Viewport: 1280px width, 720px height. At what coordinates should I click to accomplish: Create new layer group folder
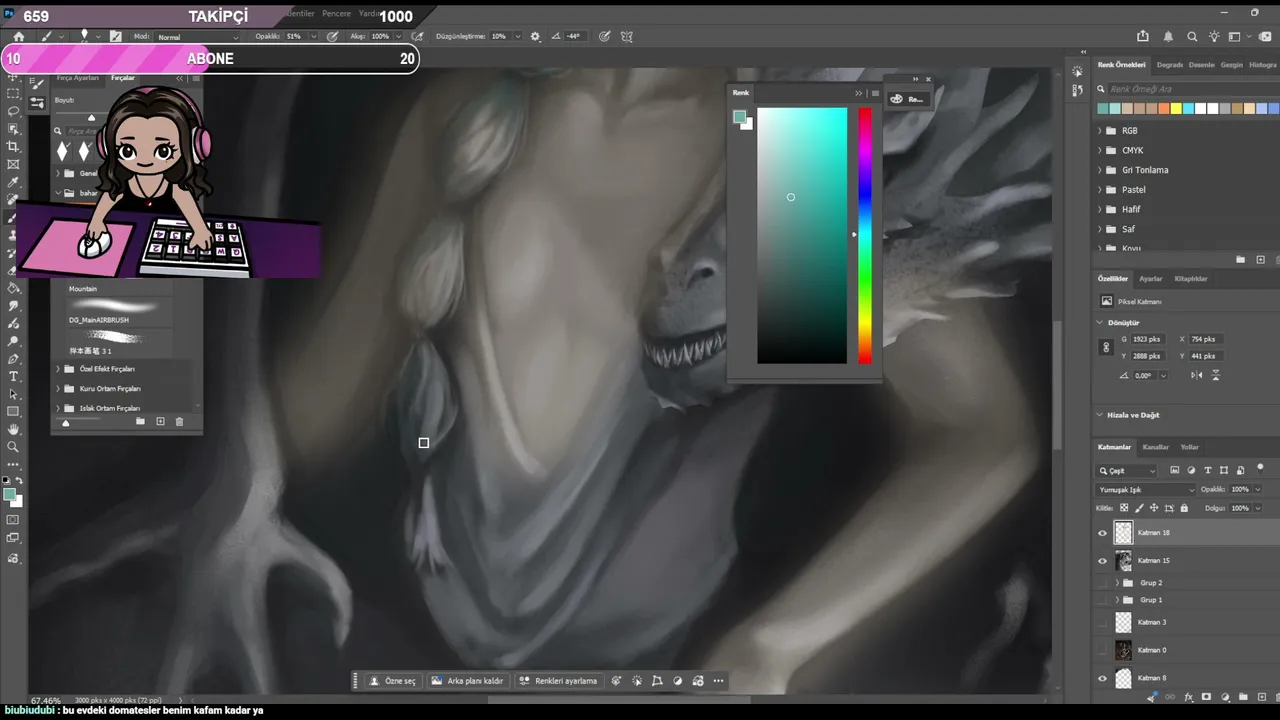pyautogui.click(x=1242, y=697)
